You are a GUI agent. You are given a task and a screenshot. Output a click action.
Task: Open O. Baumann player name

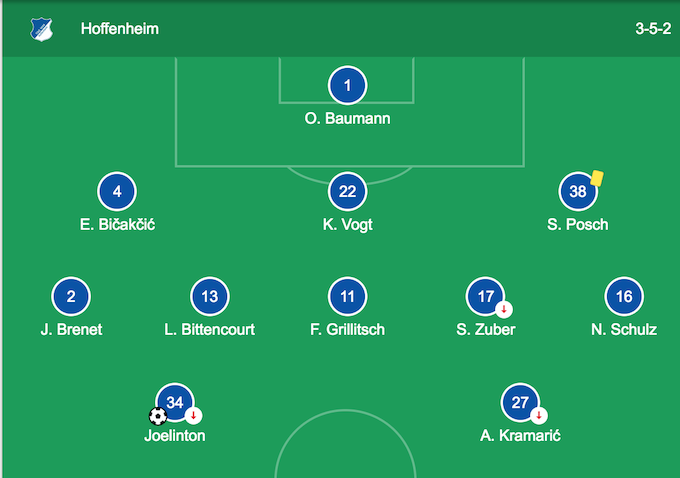click(348, 118)
